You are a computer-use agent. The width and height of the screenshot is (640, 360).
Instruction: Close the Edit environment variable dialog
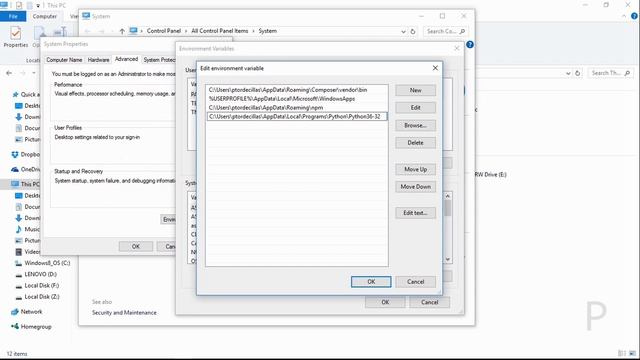tap(435, 68)
